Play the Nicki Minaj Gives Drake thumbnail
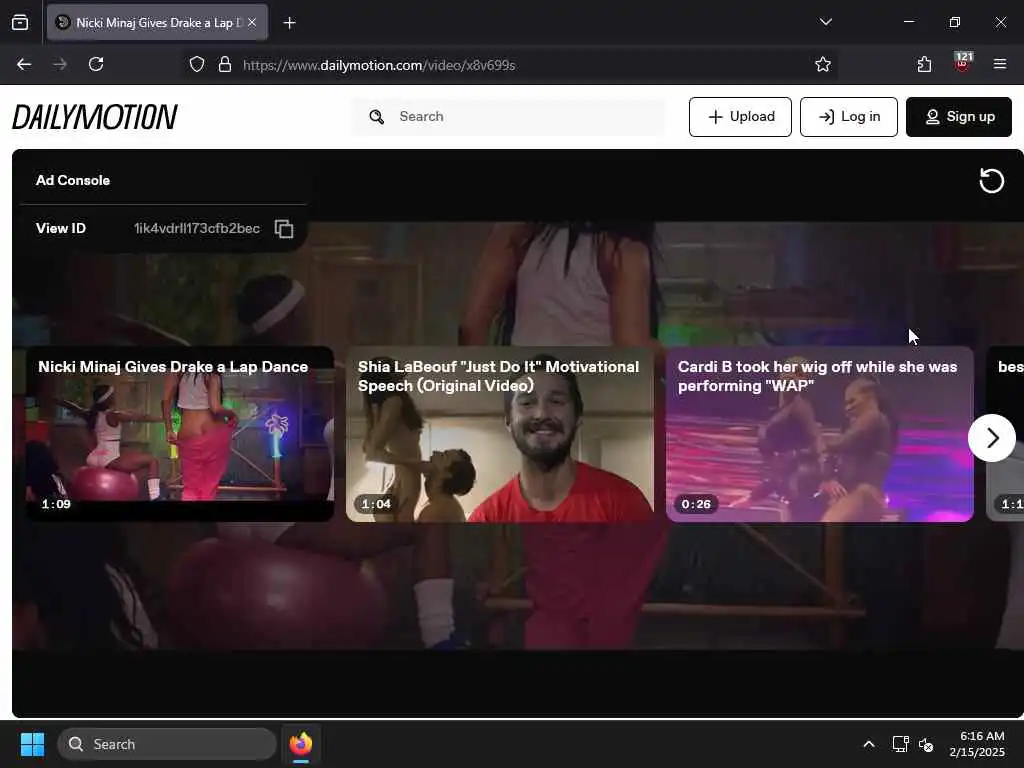 pyautogui.click(x=180, y=434)
